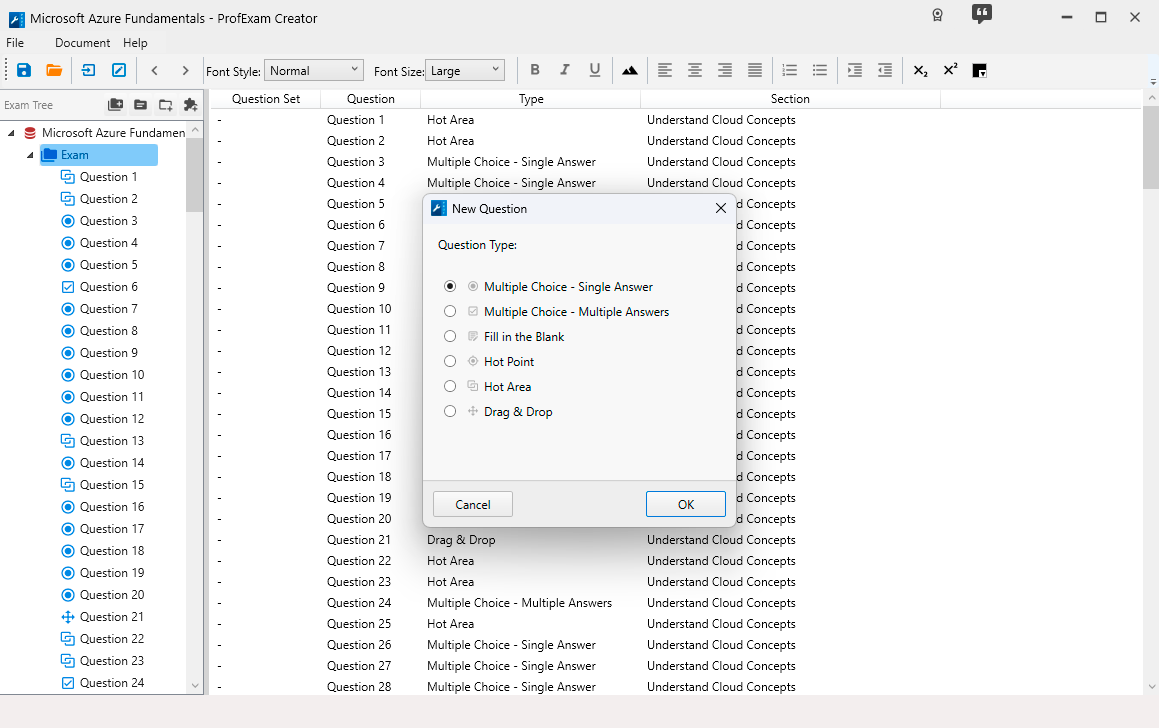Click Question 1 row in table

pyautogui.click(x=676, y=120)
